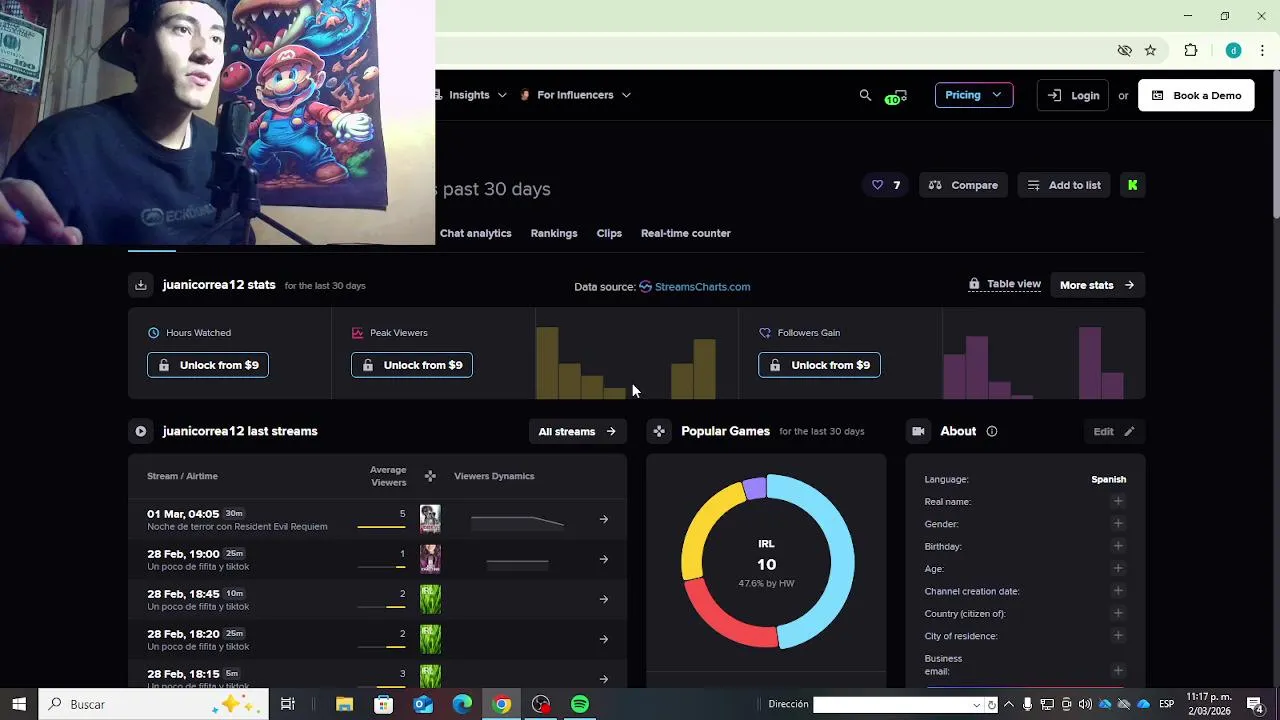Click the crossed-eye tracking icon in address bar

(1124, 50)
